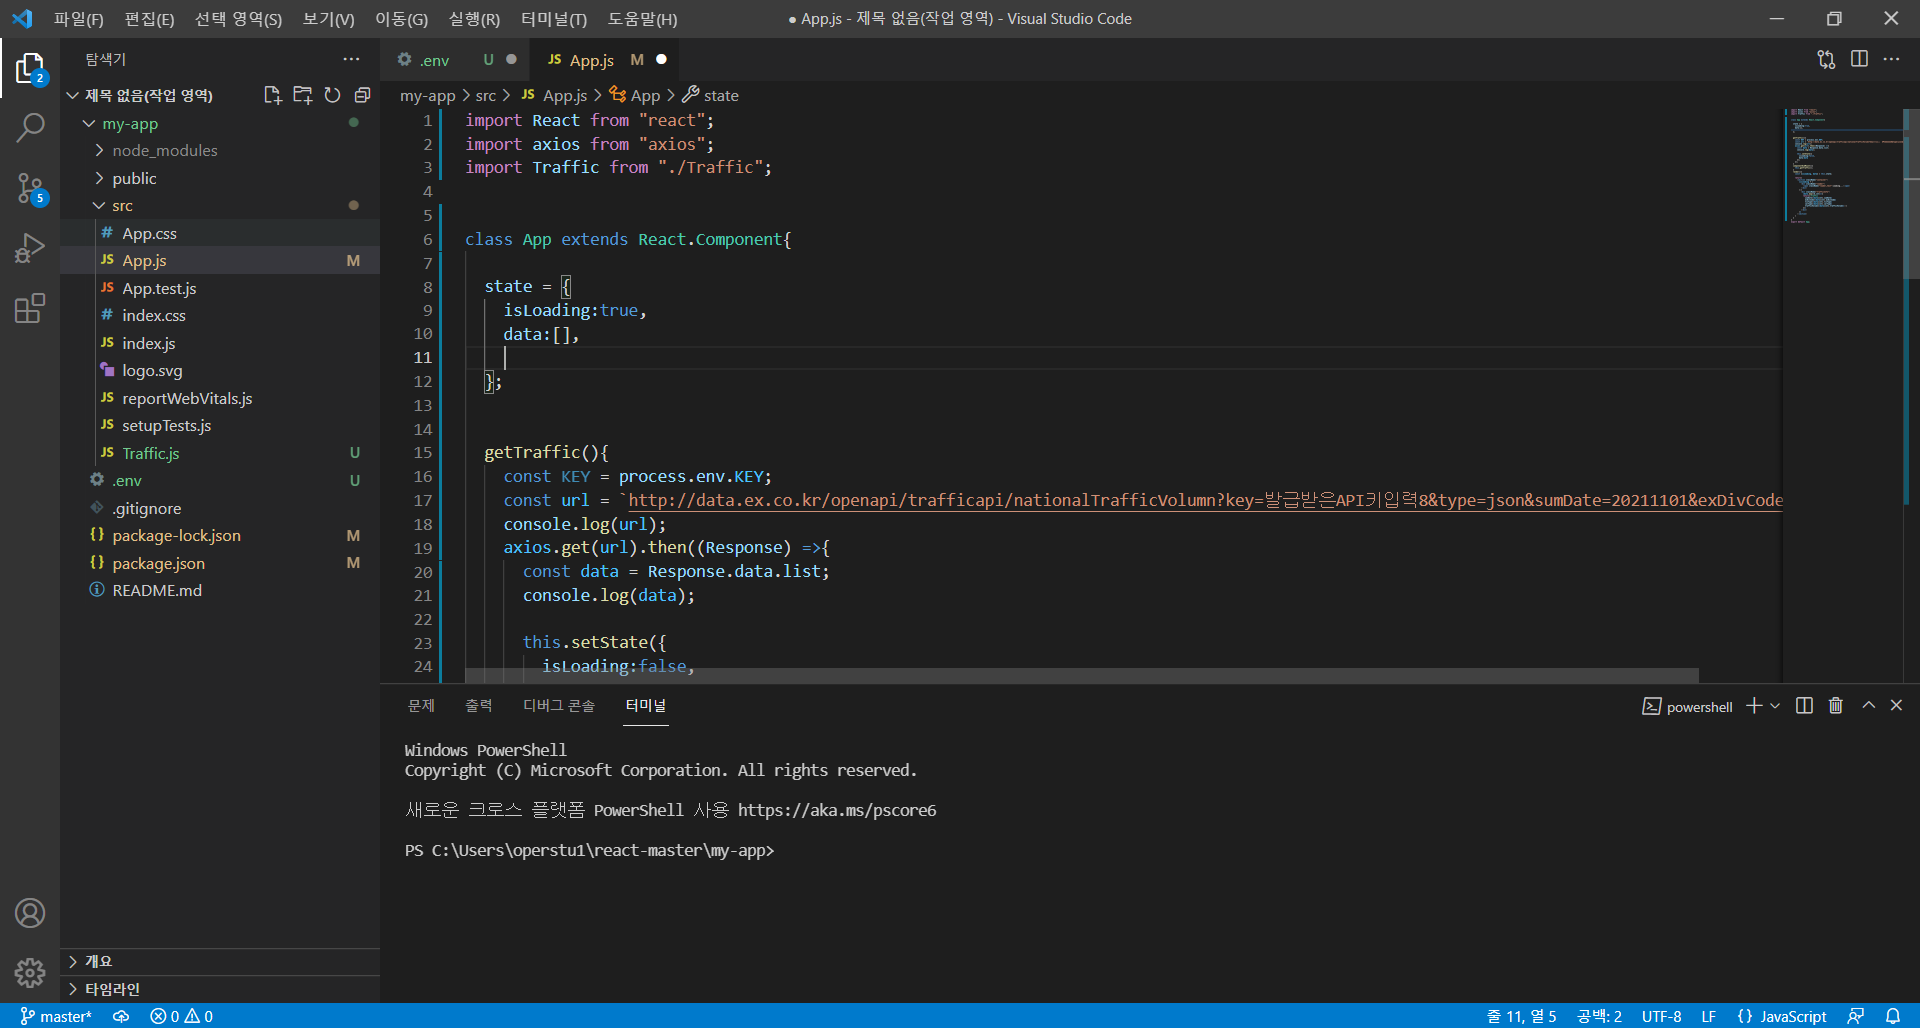Click the UTF-8 encoding status
Viewport: 1920px width, 1028px height.
coord(1661,1016)
